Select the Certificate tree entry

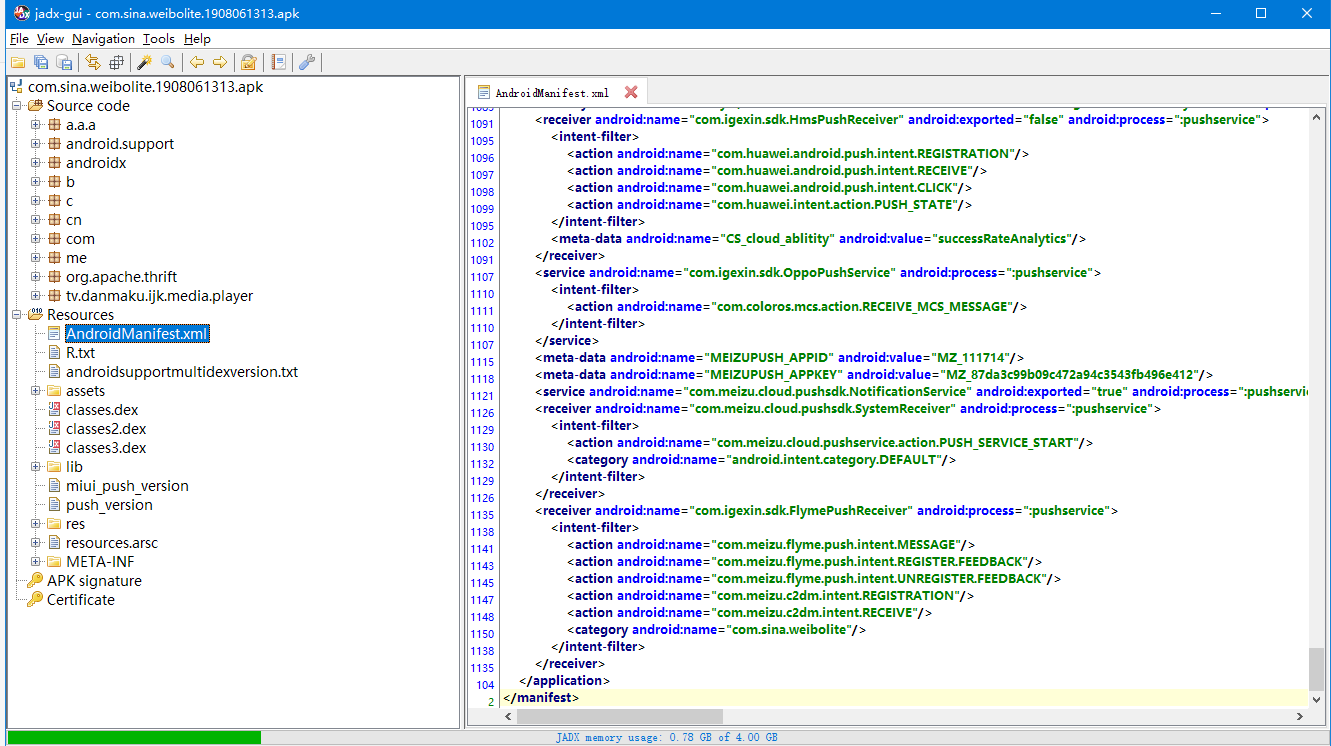click(x=81, y=600)
